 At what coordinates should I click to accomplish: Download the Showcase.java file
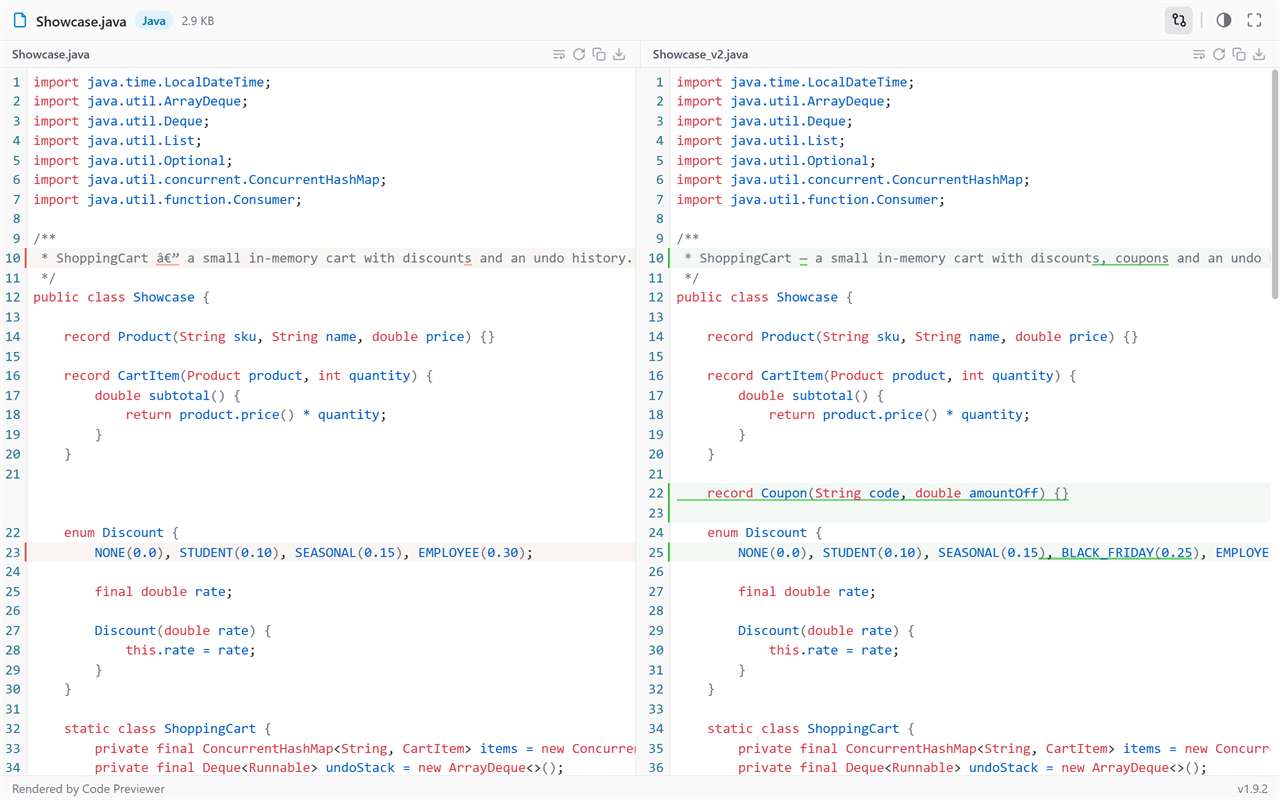tap(619, 54)
